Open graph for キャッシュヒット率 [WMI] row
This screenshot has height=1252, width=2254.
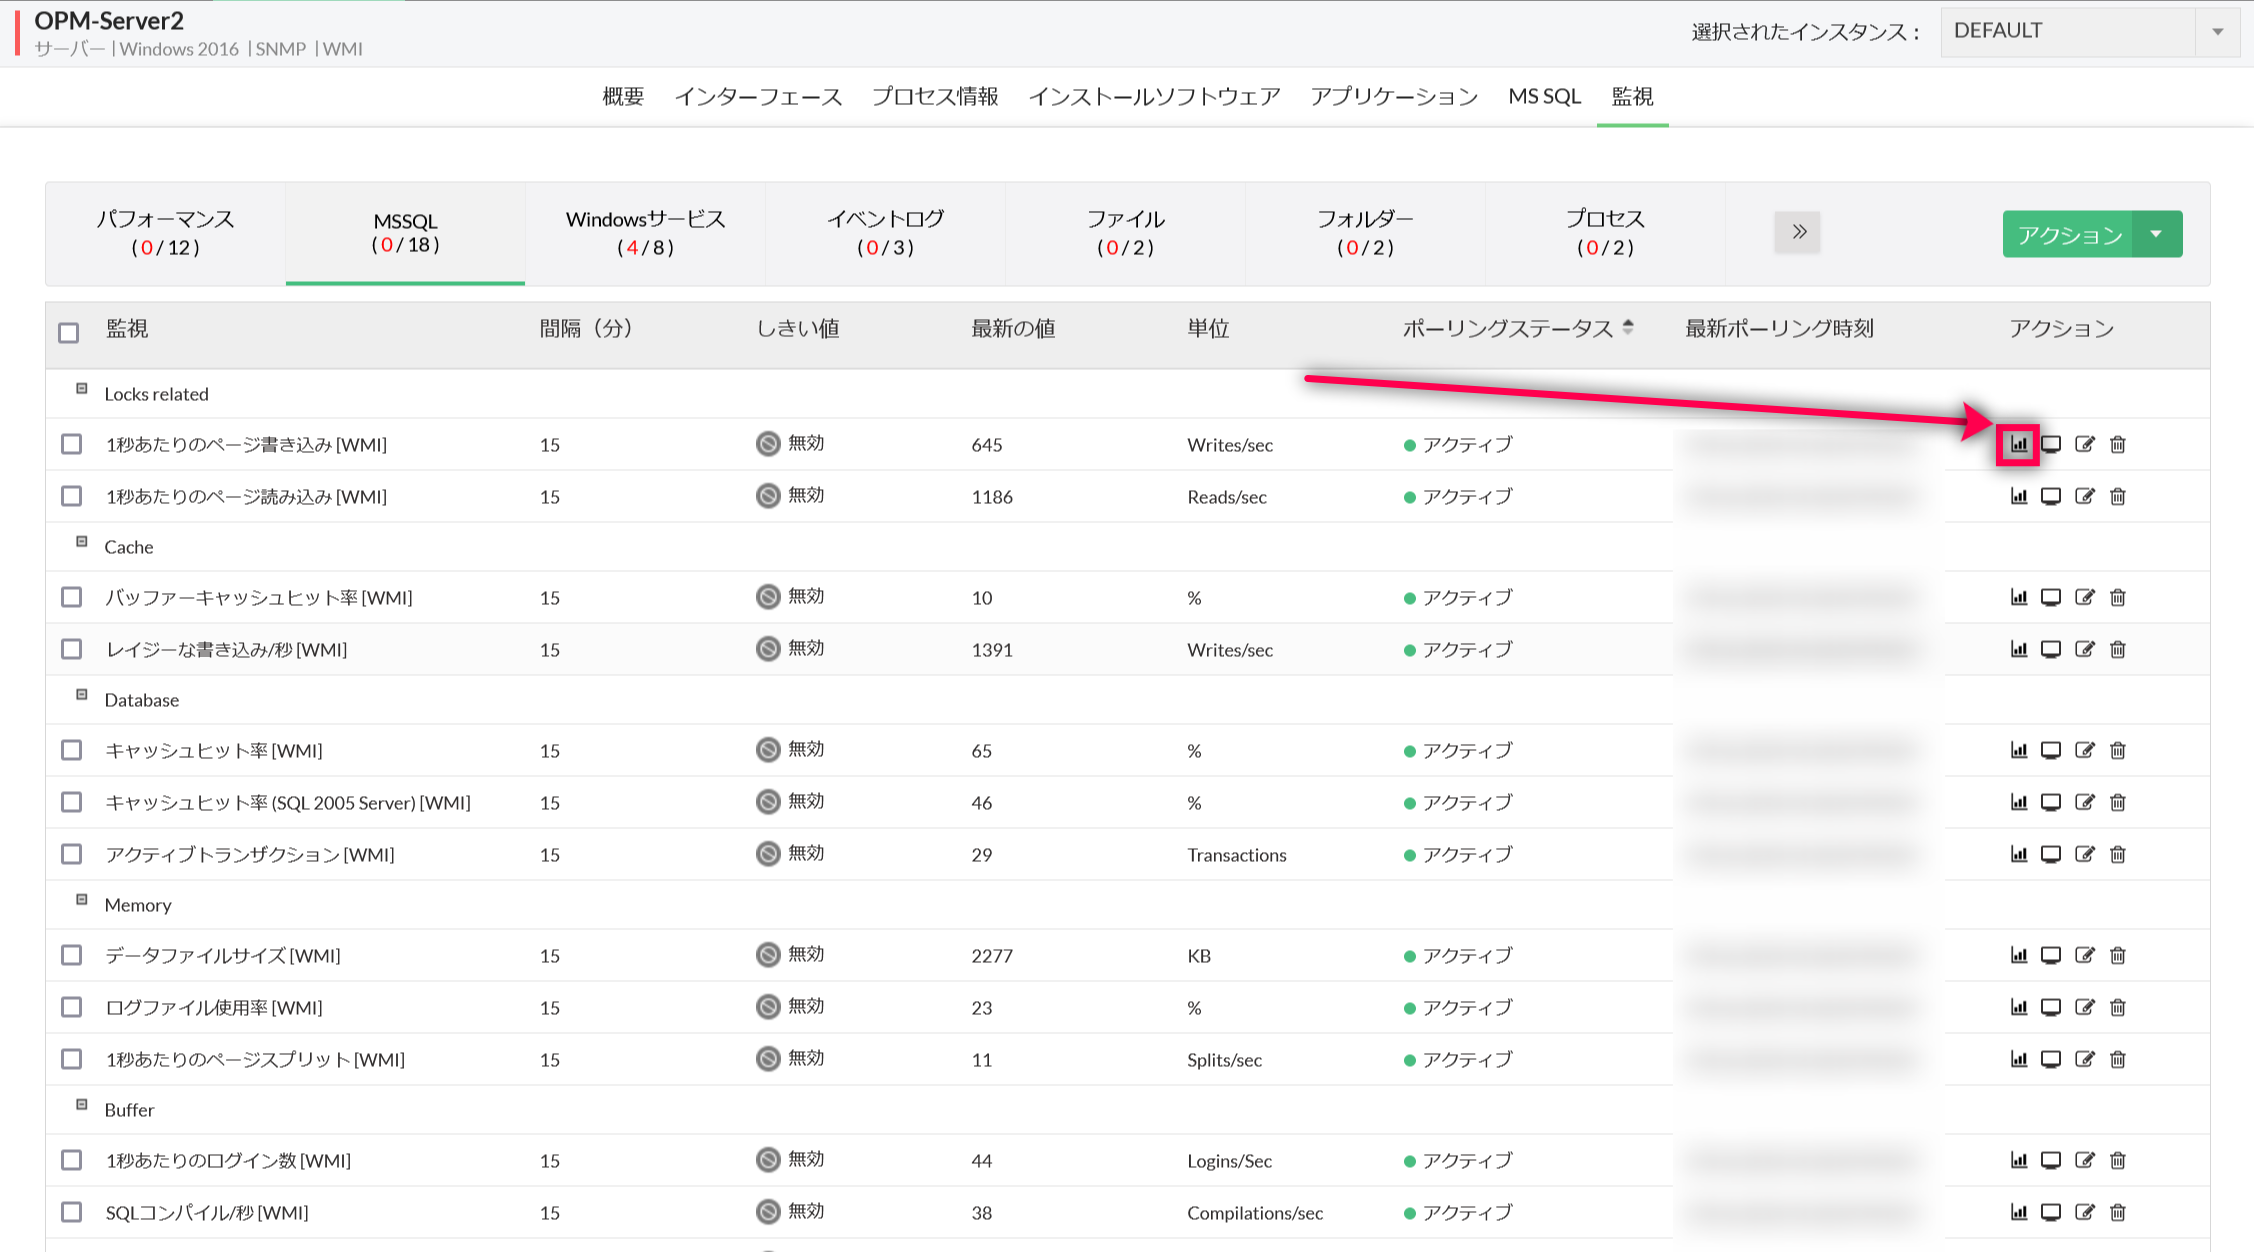(2018, 750)
